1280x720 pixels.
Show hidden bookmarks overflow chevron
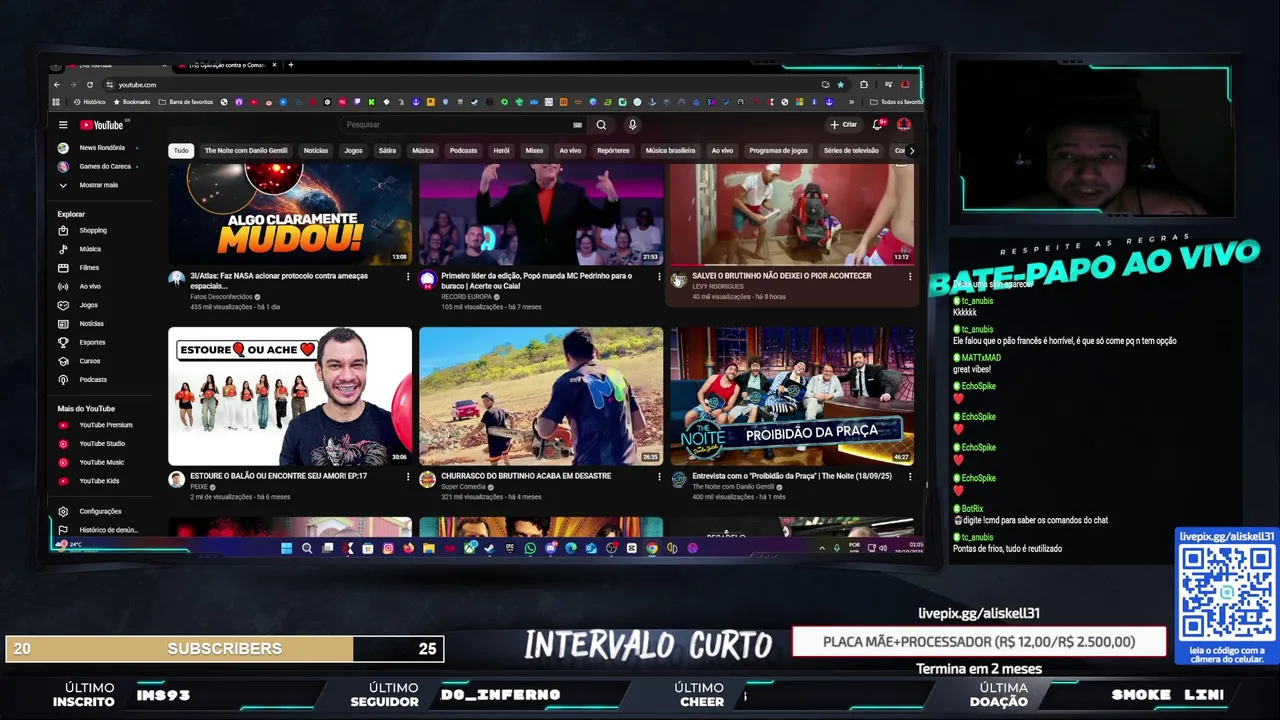click(851, 102)
